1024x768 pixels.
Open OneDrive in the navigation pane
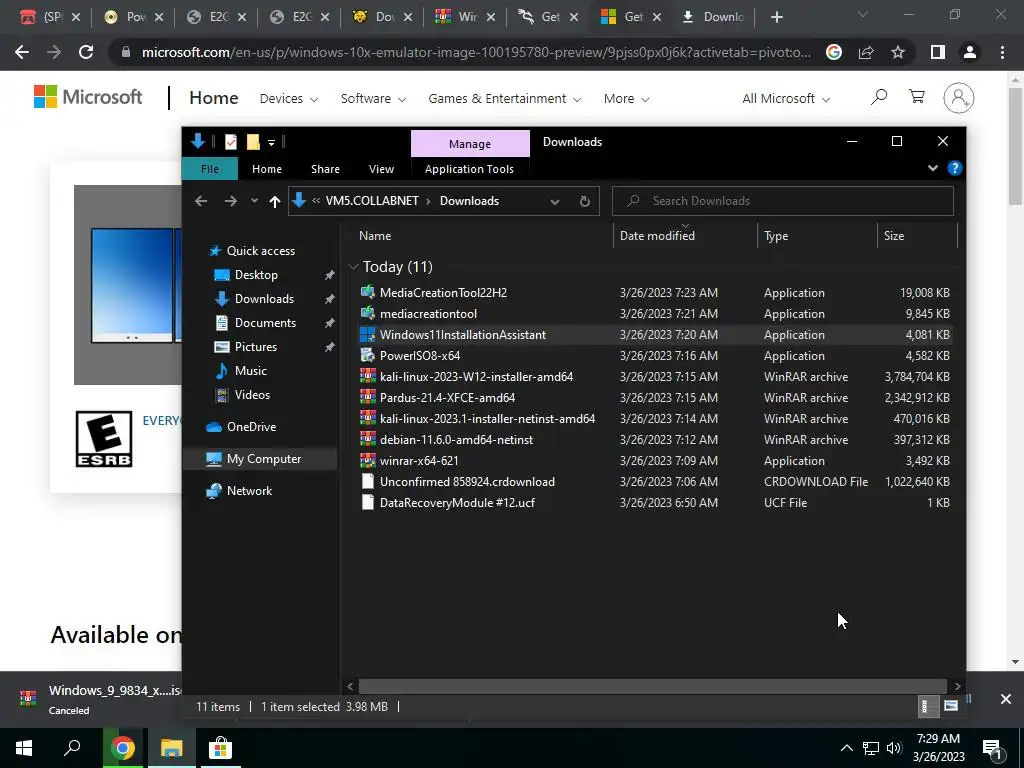pos(251,426)
